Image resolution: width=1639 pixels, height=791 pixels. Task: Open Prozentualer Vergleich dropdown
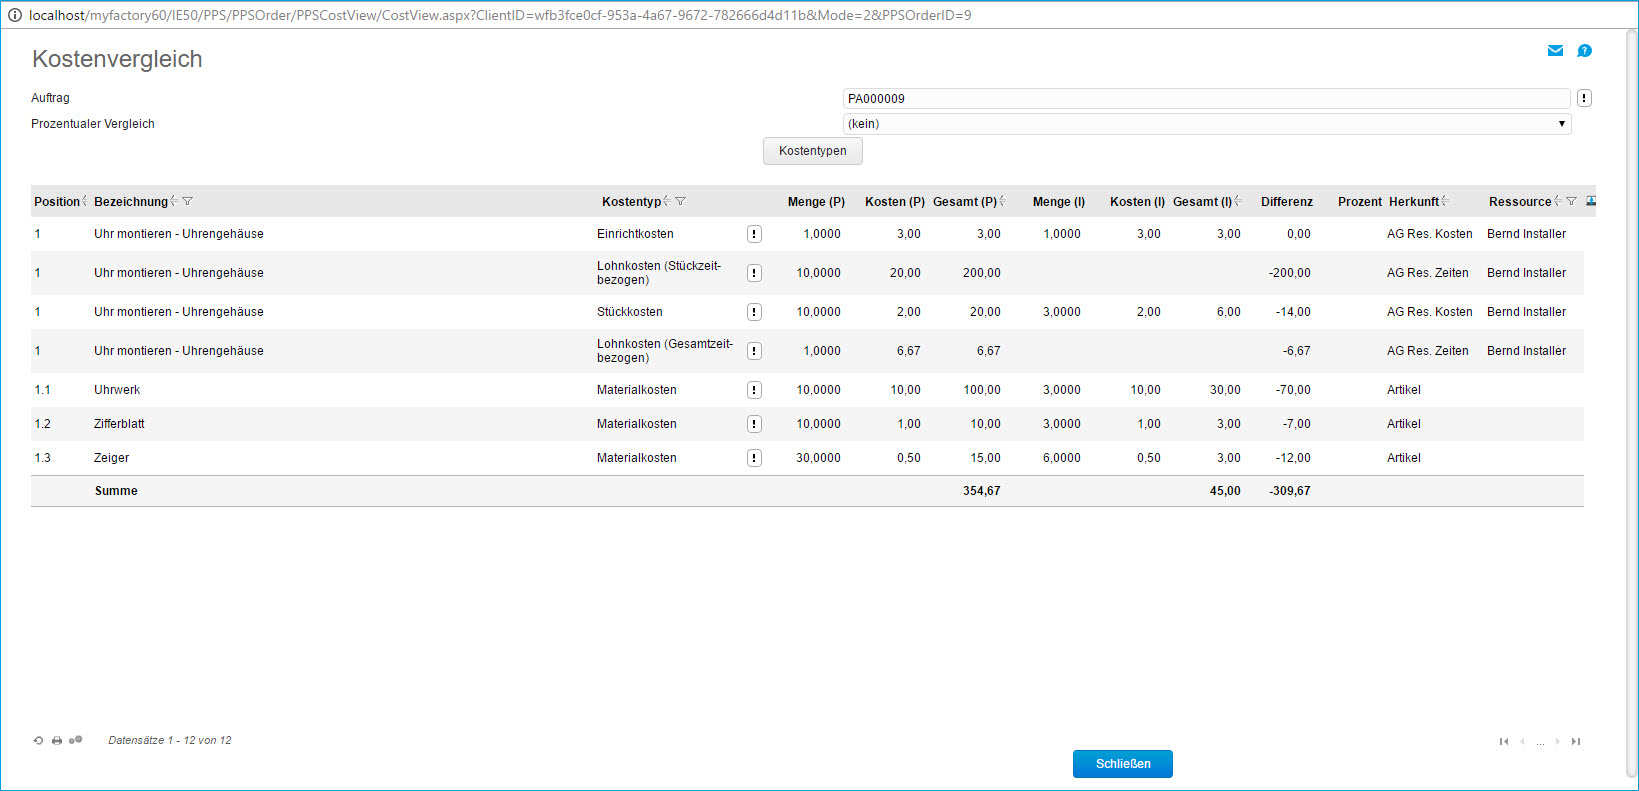[x=1207, y=124]
